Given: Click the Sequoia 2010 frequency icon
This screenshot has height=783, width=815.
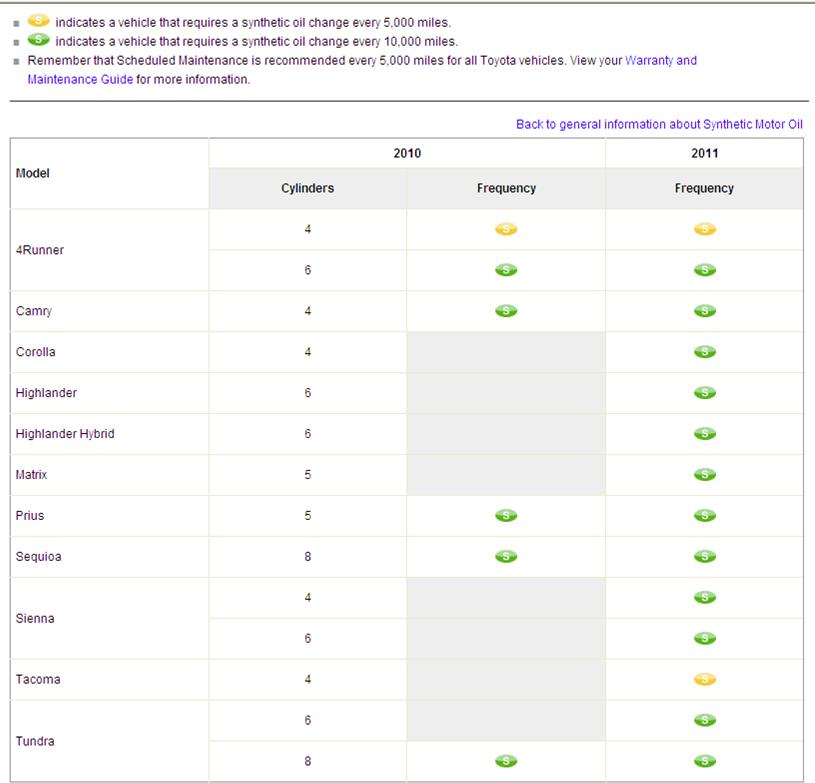Looking at the screenshot, I should tap(506, 557).
